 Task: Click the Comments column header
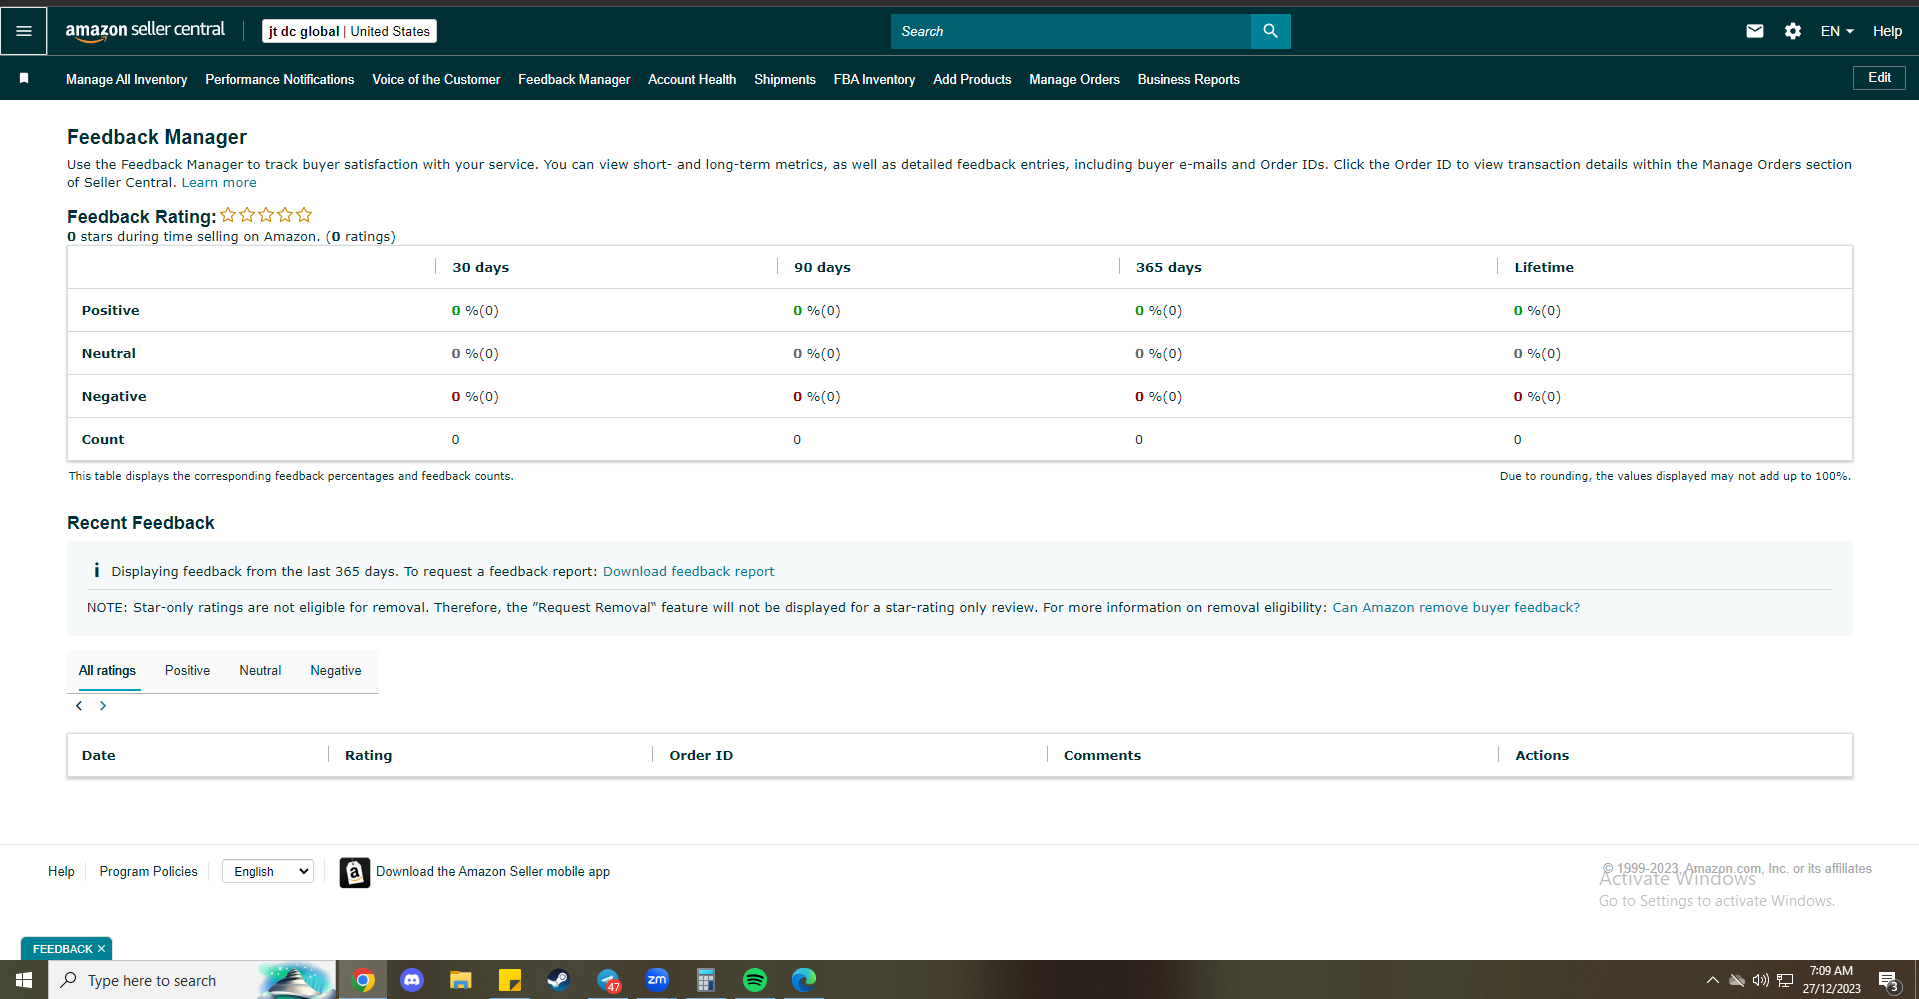[x=1102, y=755]
